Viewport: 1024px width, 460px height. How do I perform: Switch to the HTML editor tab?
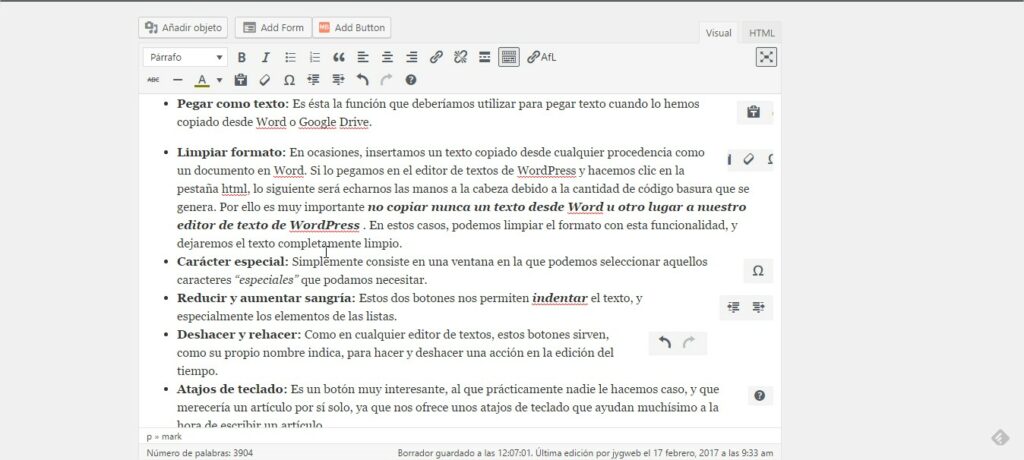pyautogui.click(x=761, y=33)
